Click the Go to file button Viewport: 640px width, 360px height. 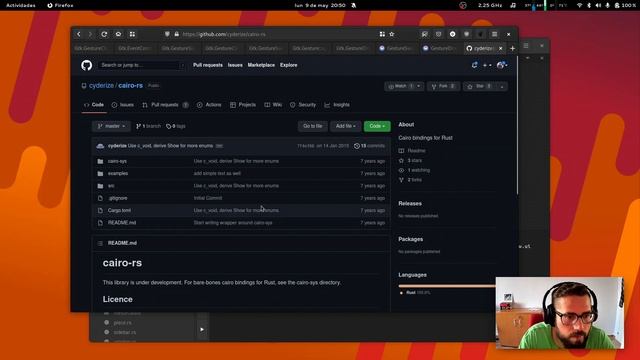(313, 127)
